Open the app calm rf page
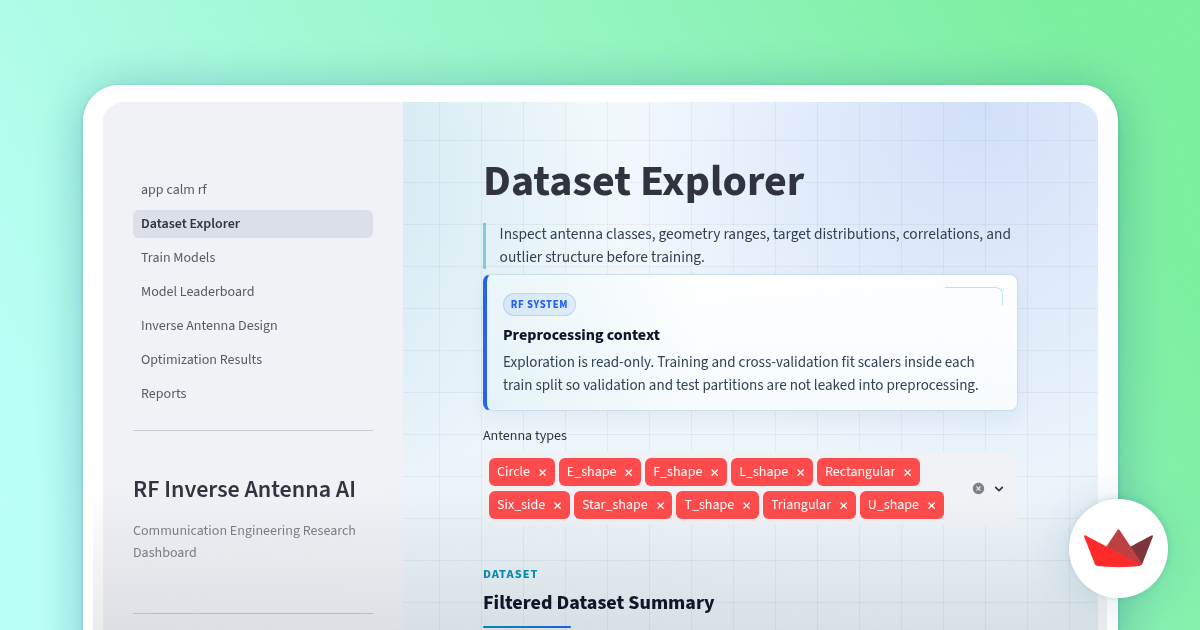The width and height of the screenshot is (1200, 630). tap(252, 190)
